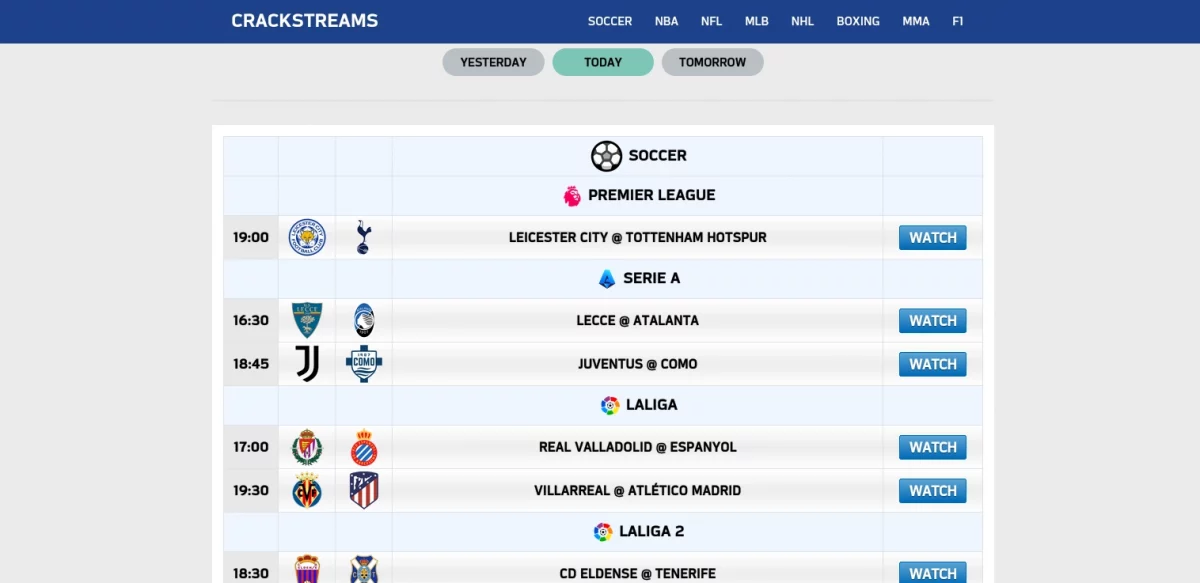Open the NBA menu item

pyautogui.click(x=666, y=21)
